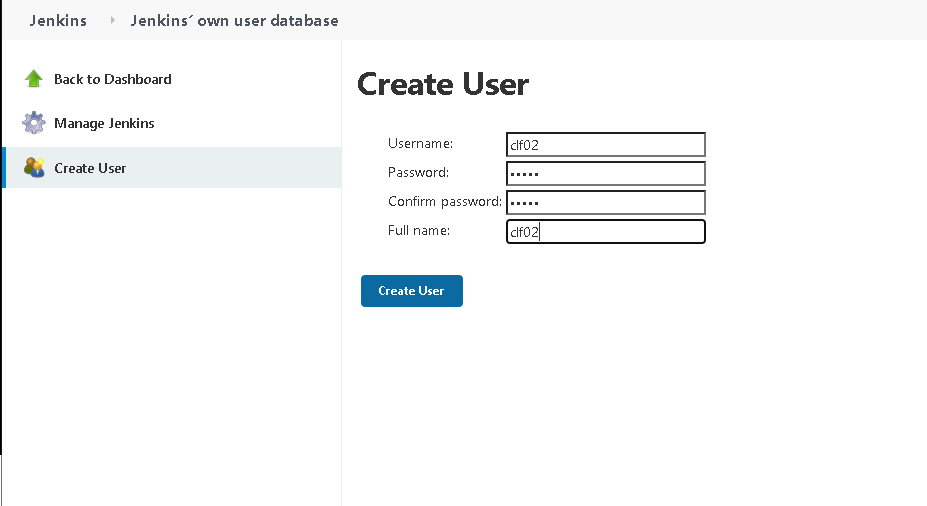Go to Jenkins breadcrumb home
927x506 pixels.
tap(58, 21)
